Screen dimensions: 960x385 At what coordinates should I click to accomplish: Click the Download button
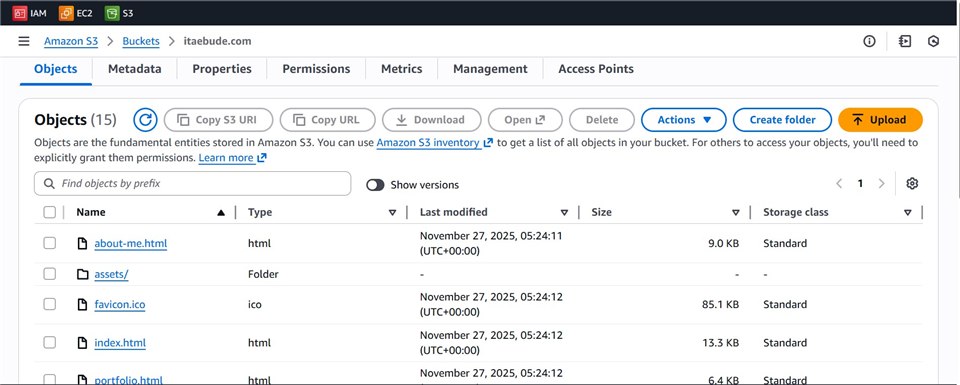(x=432, y=120)
